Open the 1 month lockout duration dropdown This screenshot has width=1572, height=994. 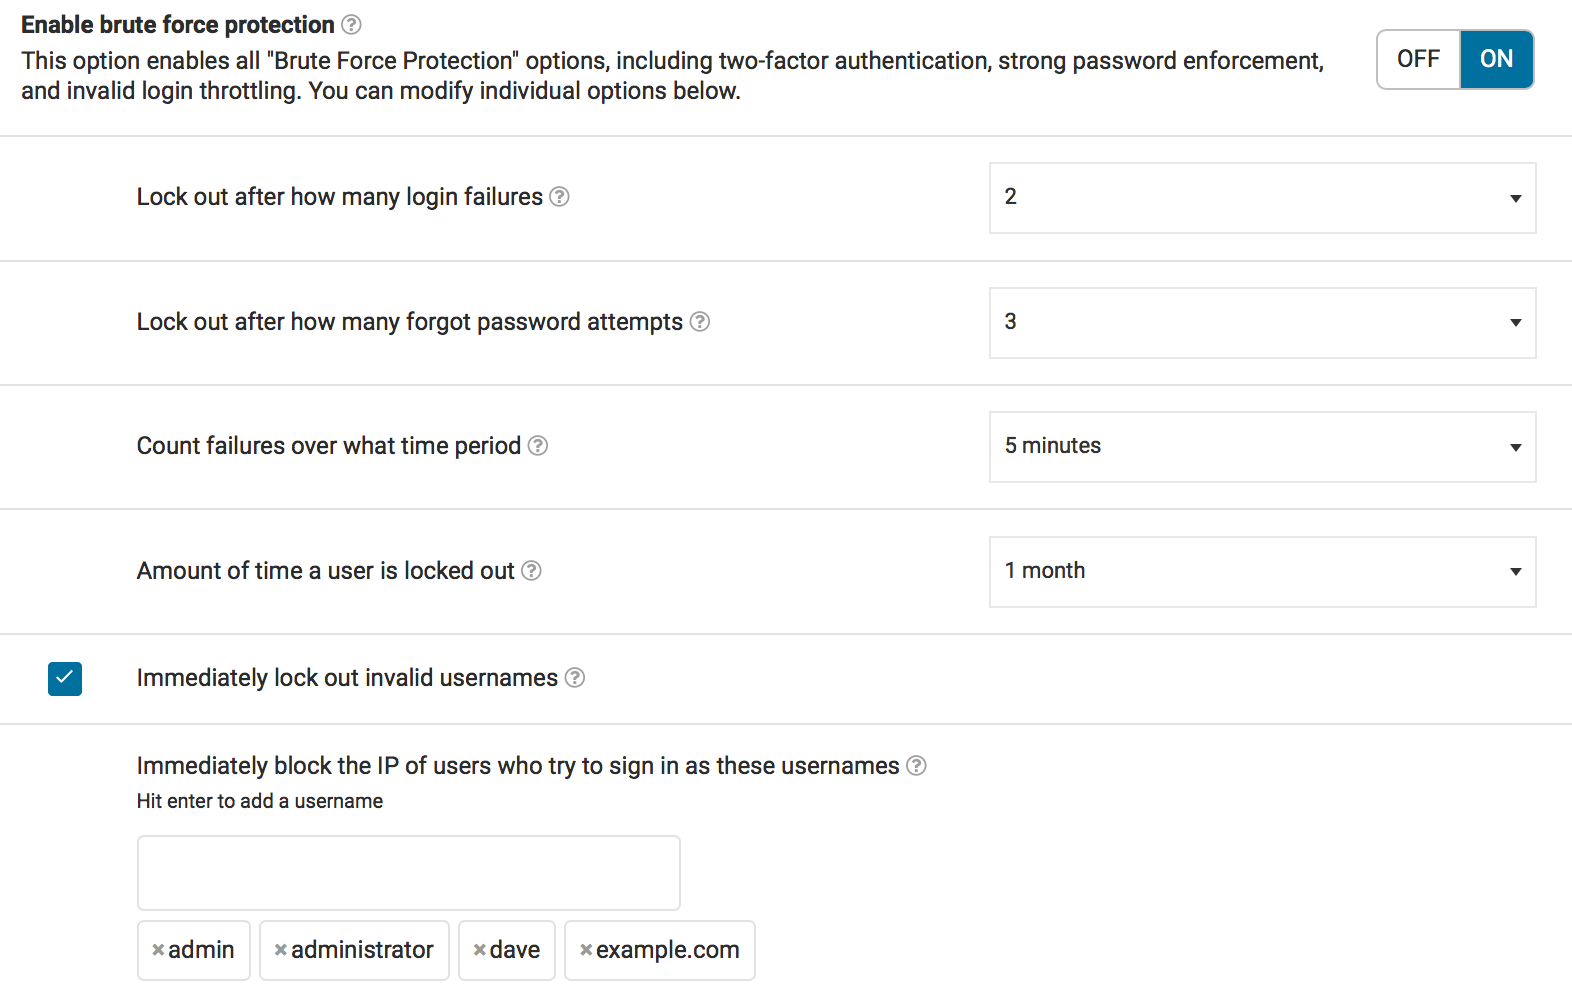click(1262, 572)
